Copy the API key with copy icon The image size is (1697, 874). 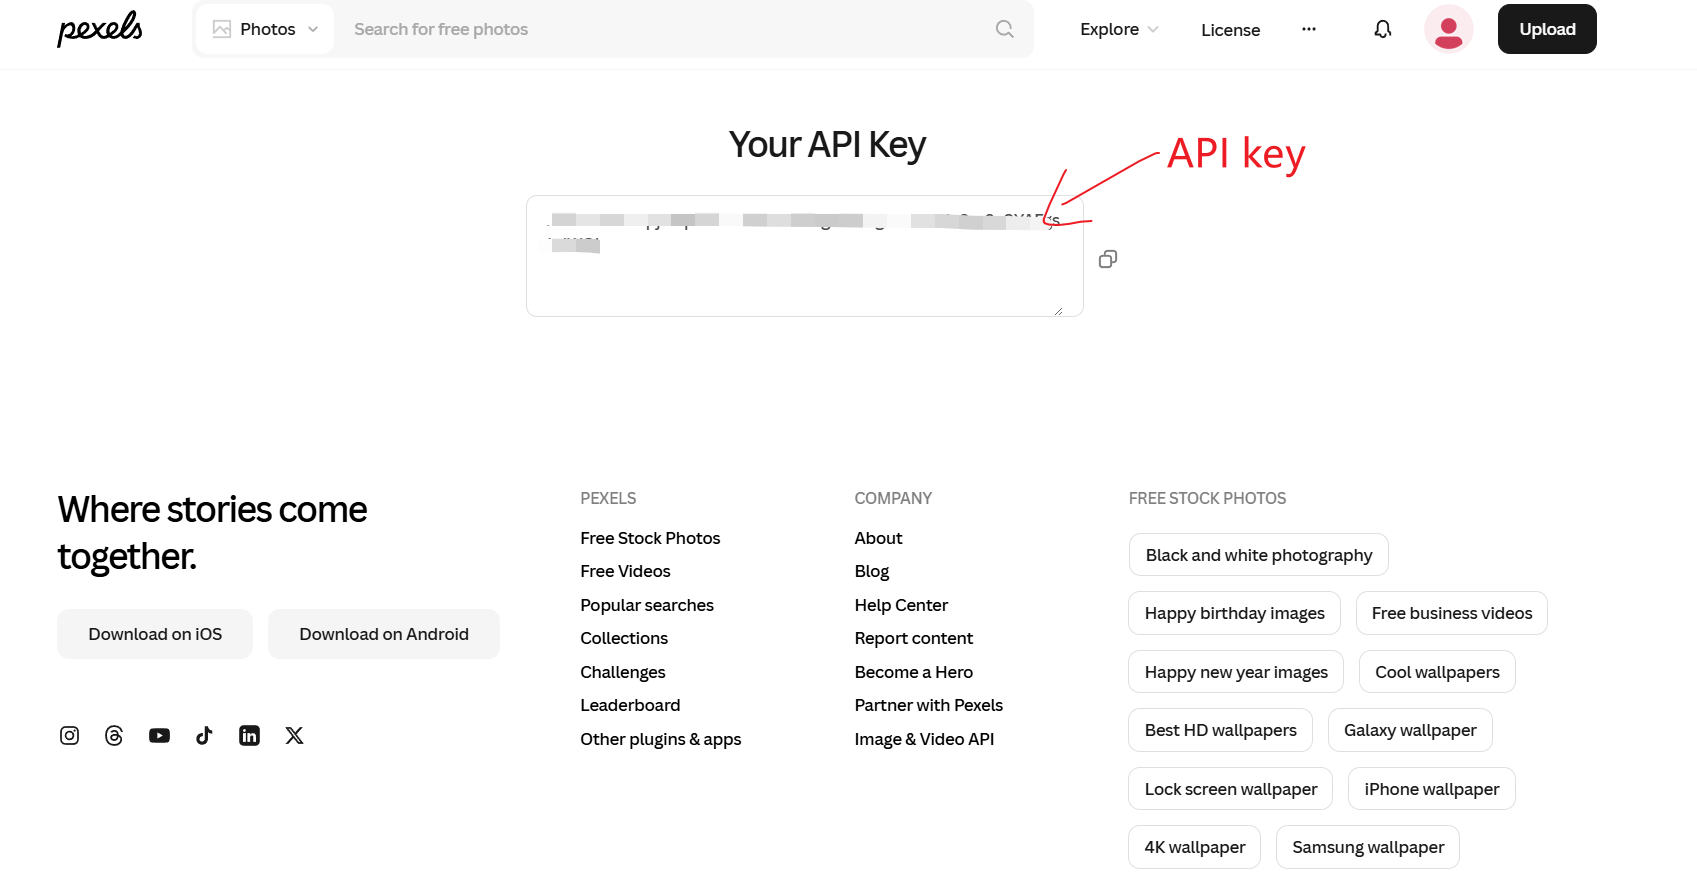pyautogui.click(x=1108, y=259)
